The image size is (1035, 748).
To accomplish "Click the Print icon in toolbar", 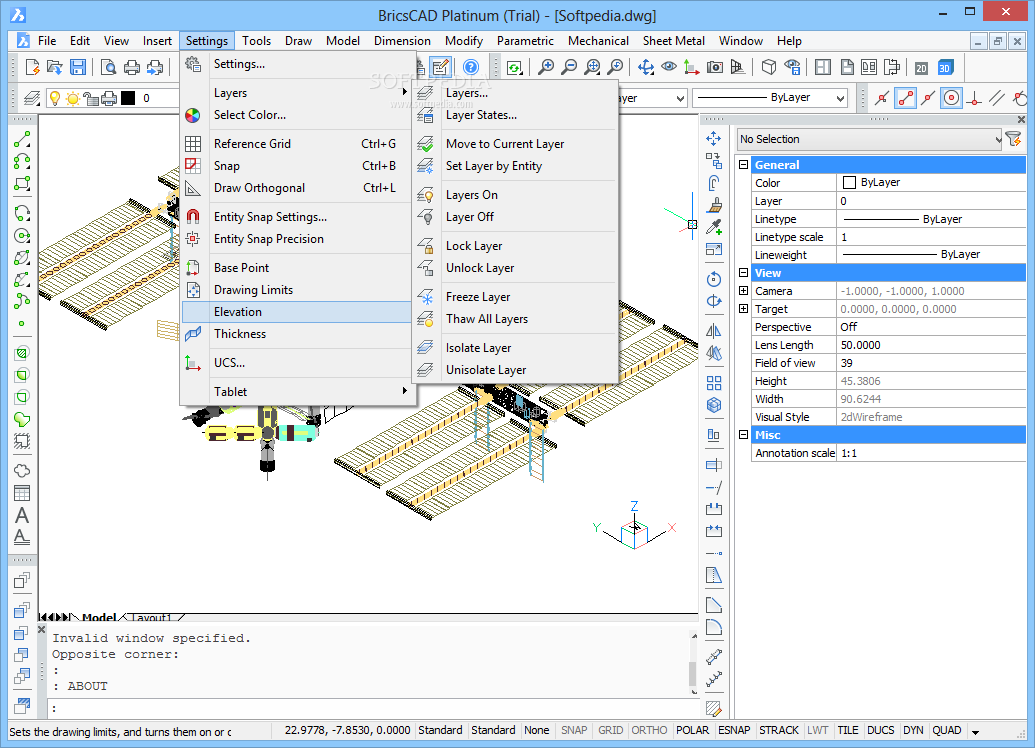I will point(132,67).
